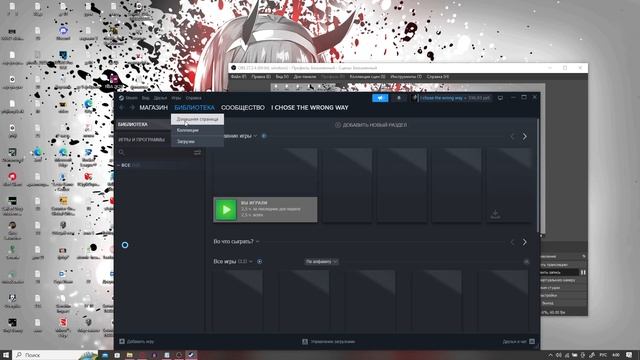The height and width of the screenshot is (360, 640).
Task: Click 'Выход' button in OBS controls
Action: (562, 303)
